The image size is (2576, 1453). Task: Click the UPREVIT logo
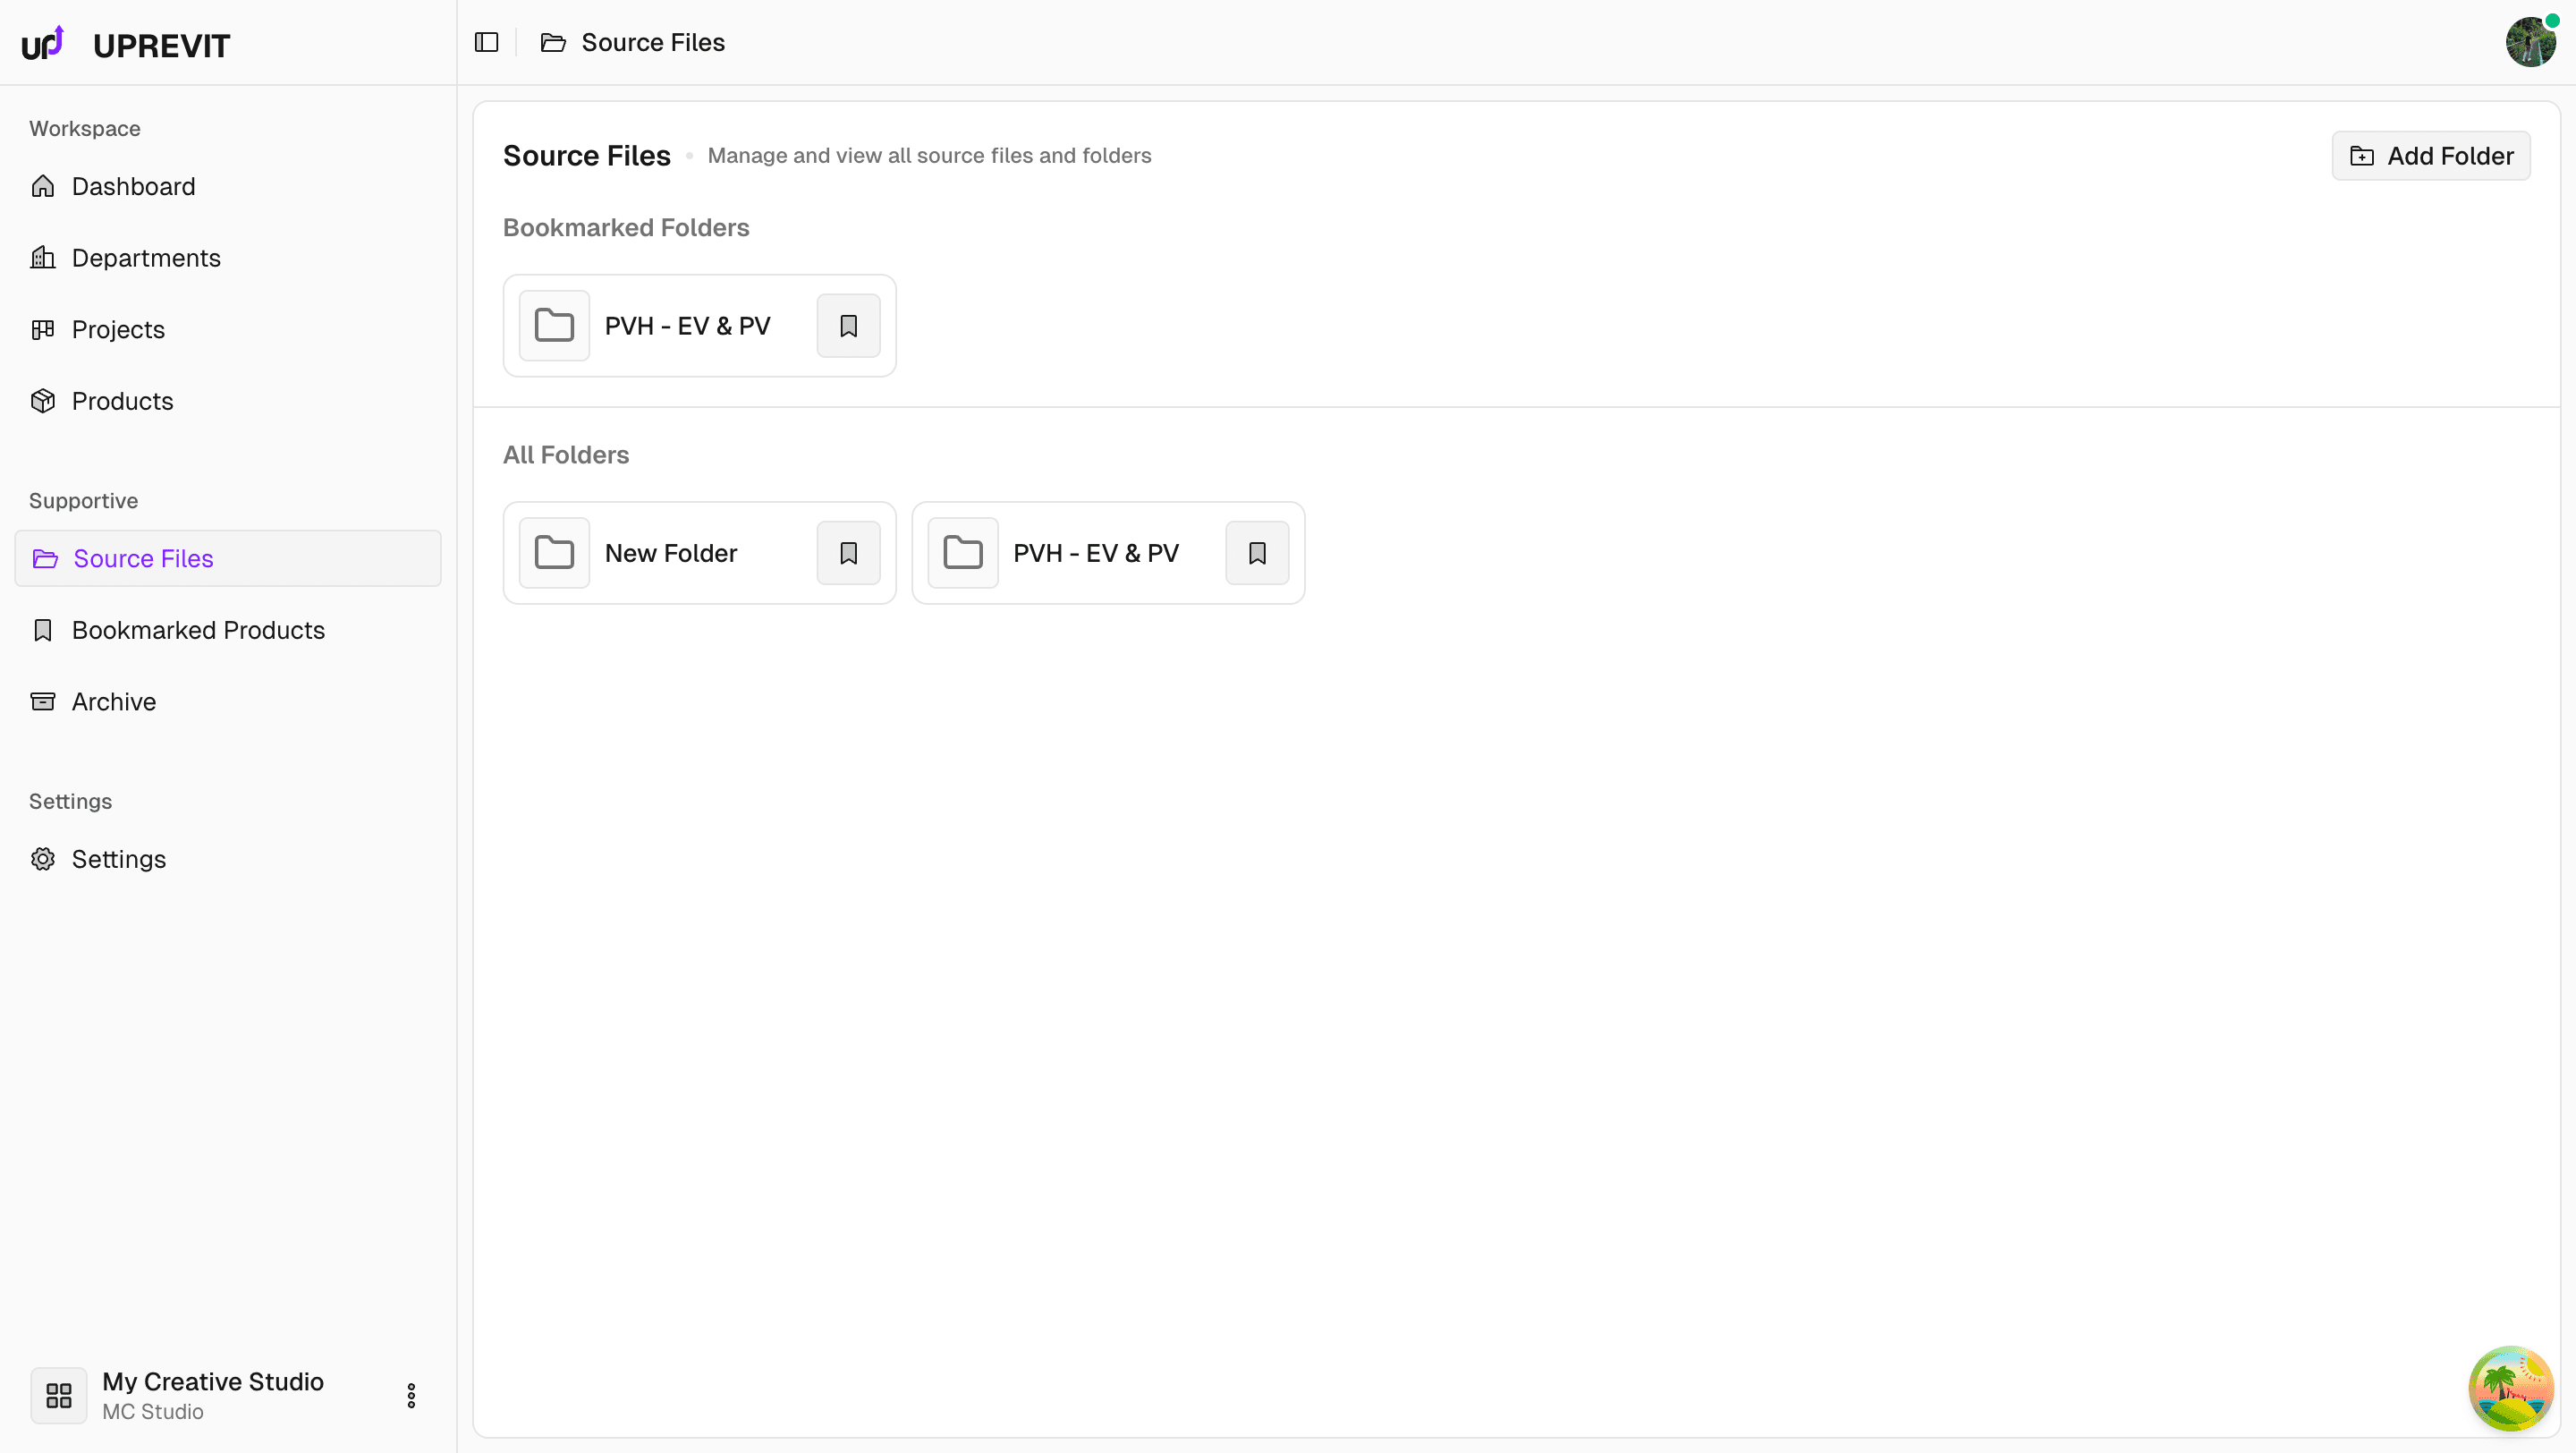125,42
